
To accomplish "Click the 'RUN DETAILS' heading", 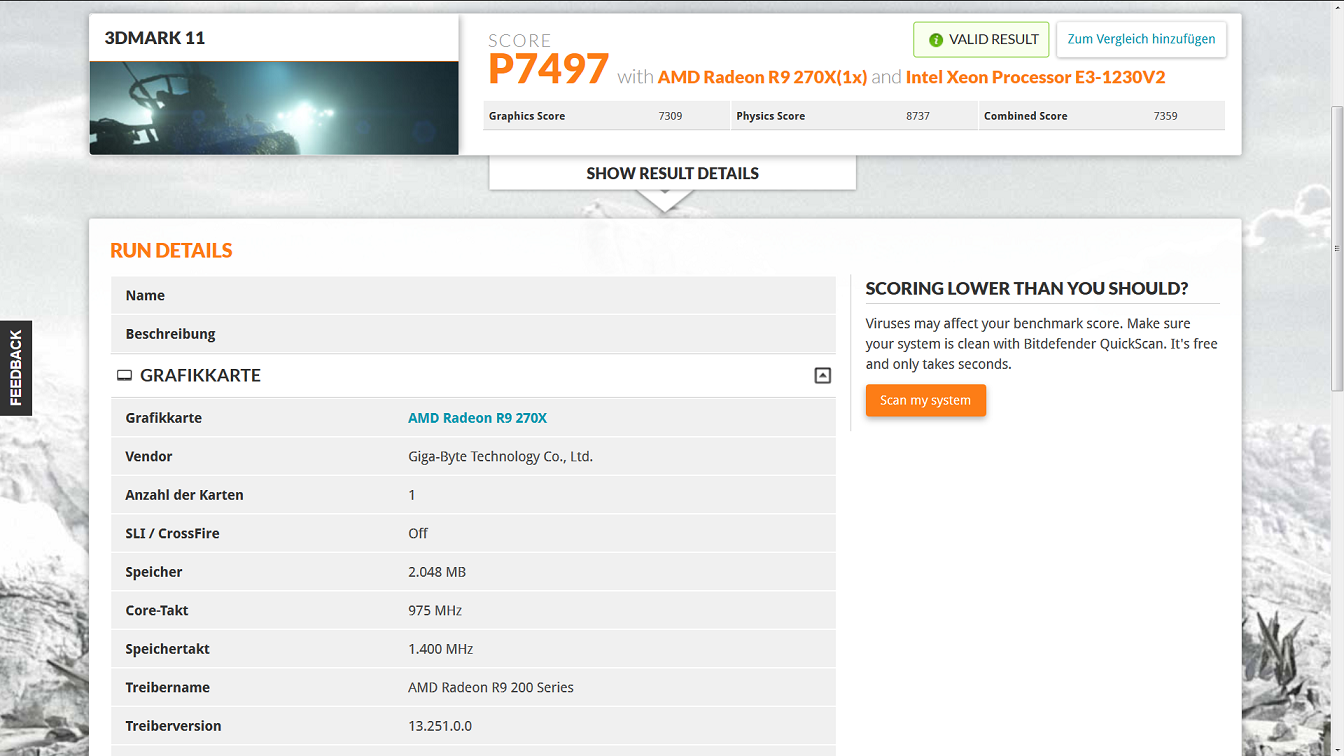I will point(171,251).
